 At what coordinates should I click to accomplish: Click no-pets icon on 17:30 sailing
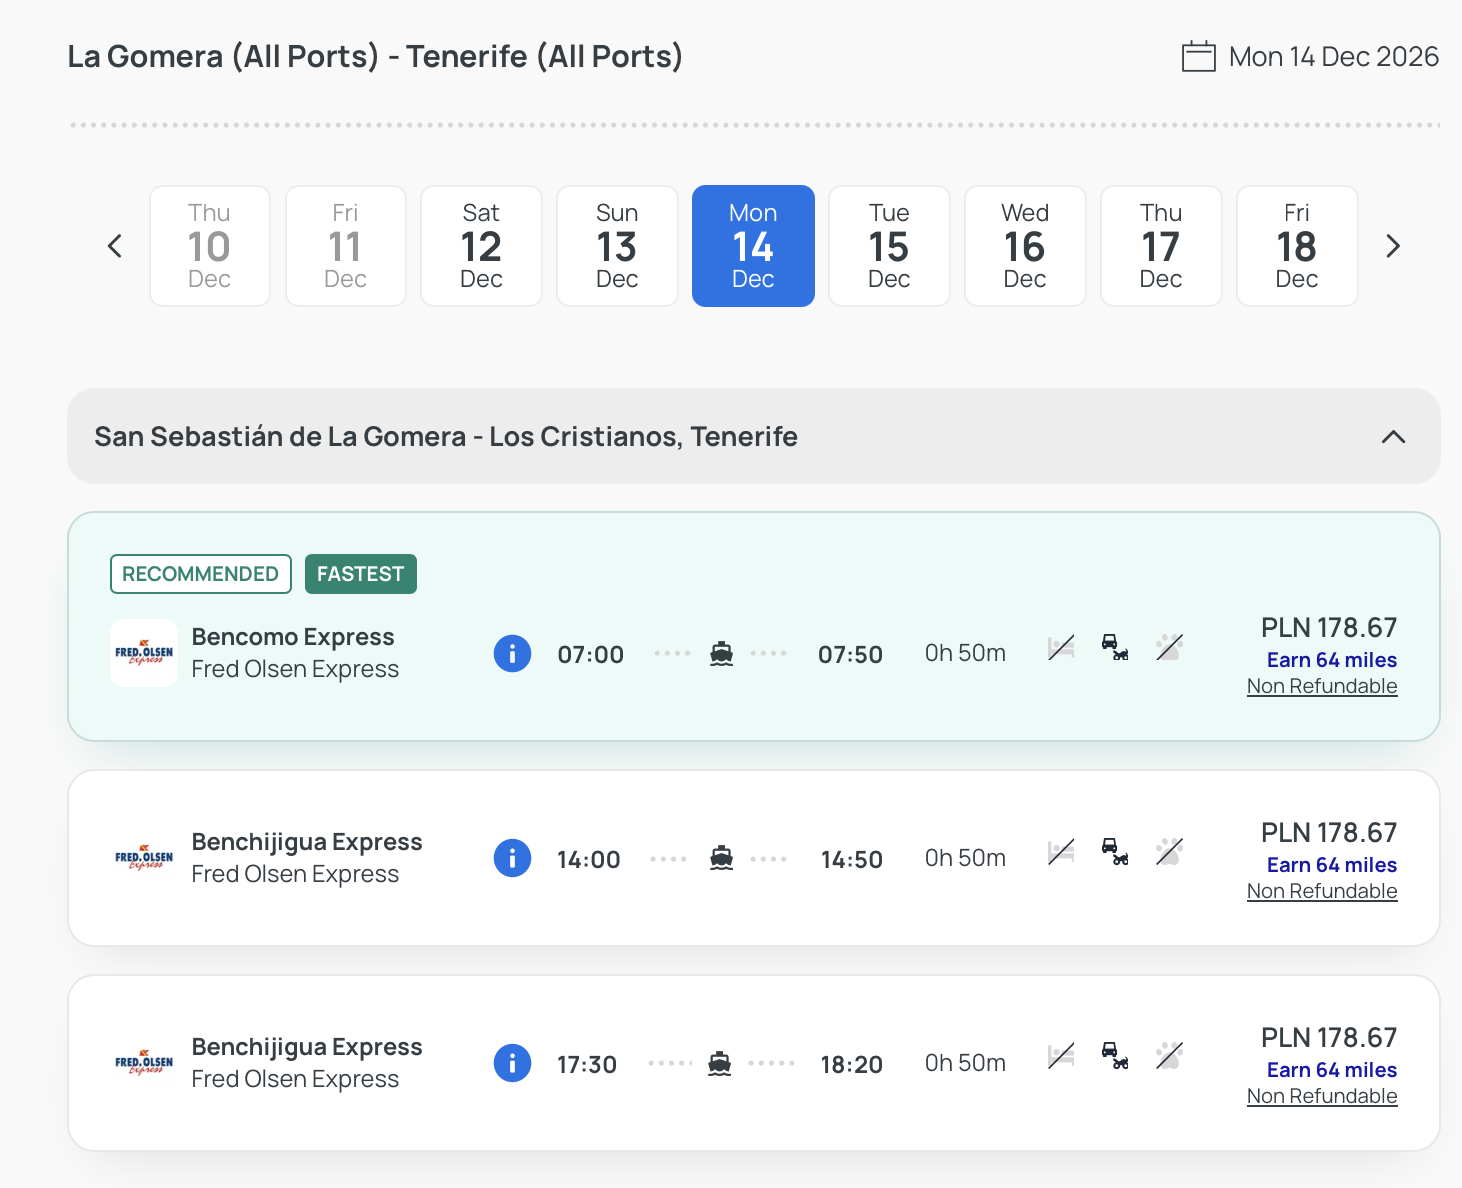[1169, 1056]
